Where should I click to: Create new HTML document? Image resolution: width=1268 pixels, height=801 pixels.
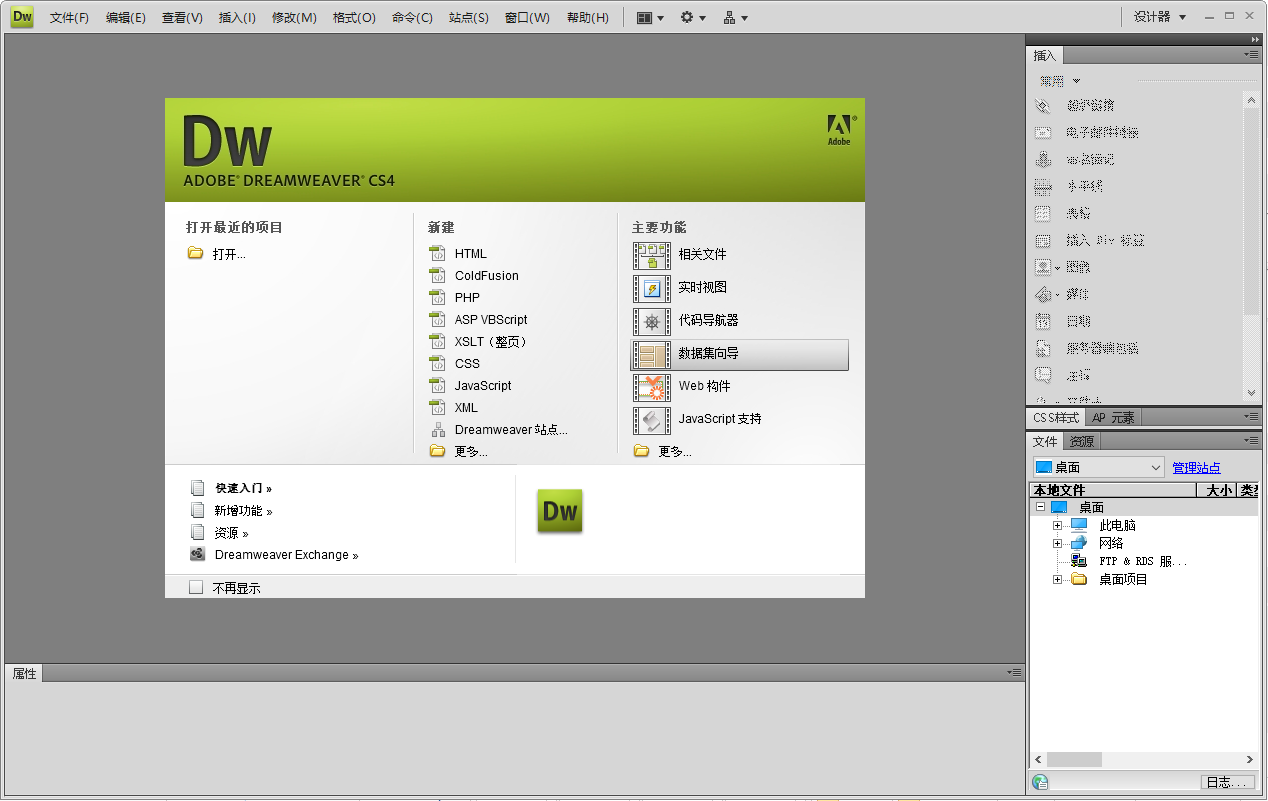(470, 254)
